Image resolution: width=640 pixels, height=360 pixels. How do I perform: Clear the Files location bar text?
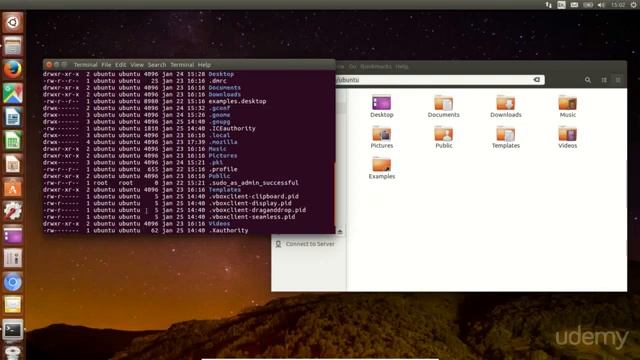537,80
